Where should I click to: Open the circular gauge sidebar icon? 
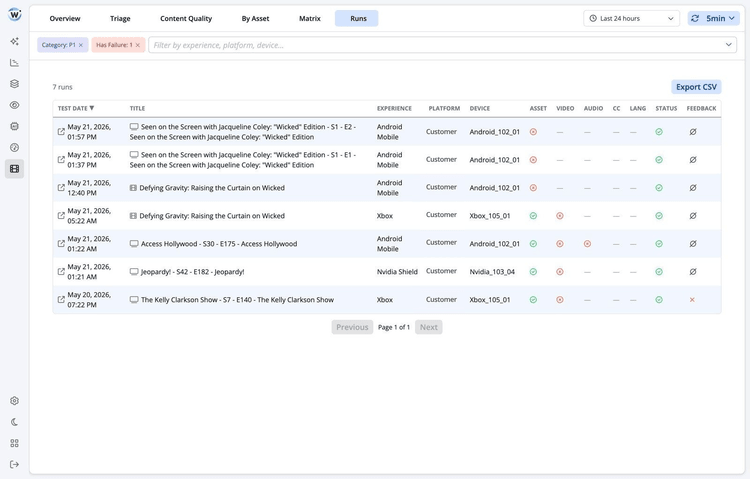click(14, 147)
